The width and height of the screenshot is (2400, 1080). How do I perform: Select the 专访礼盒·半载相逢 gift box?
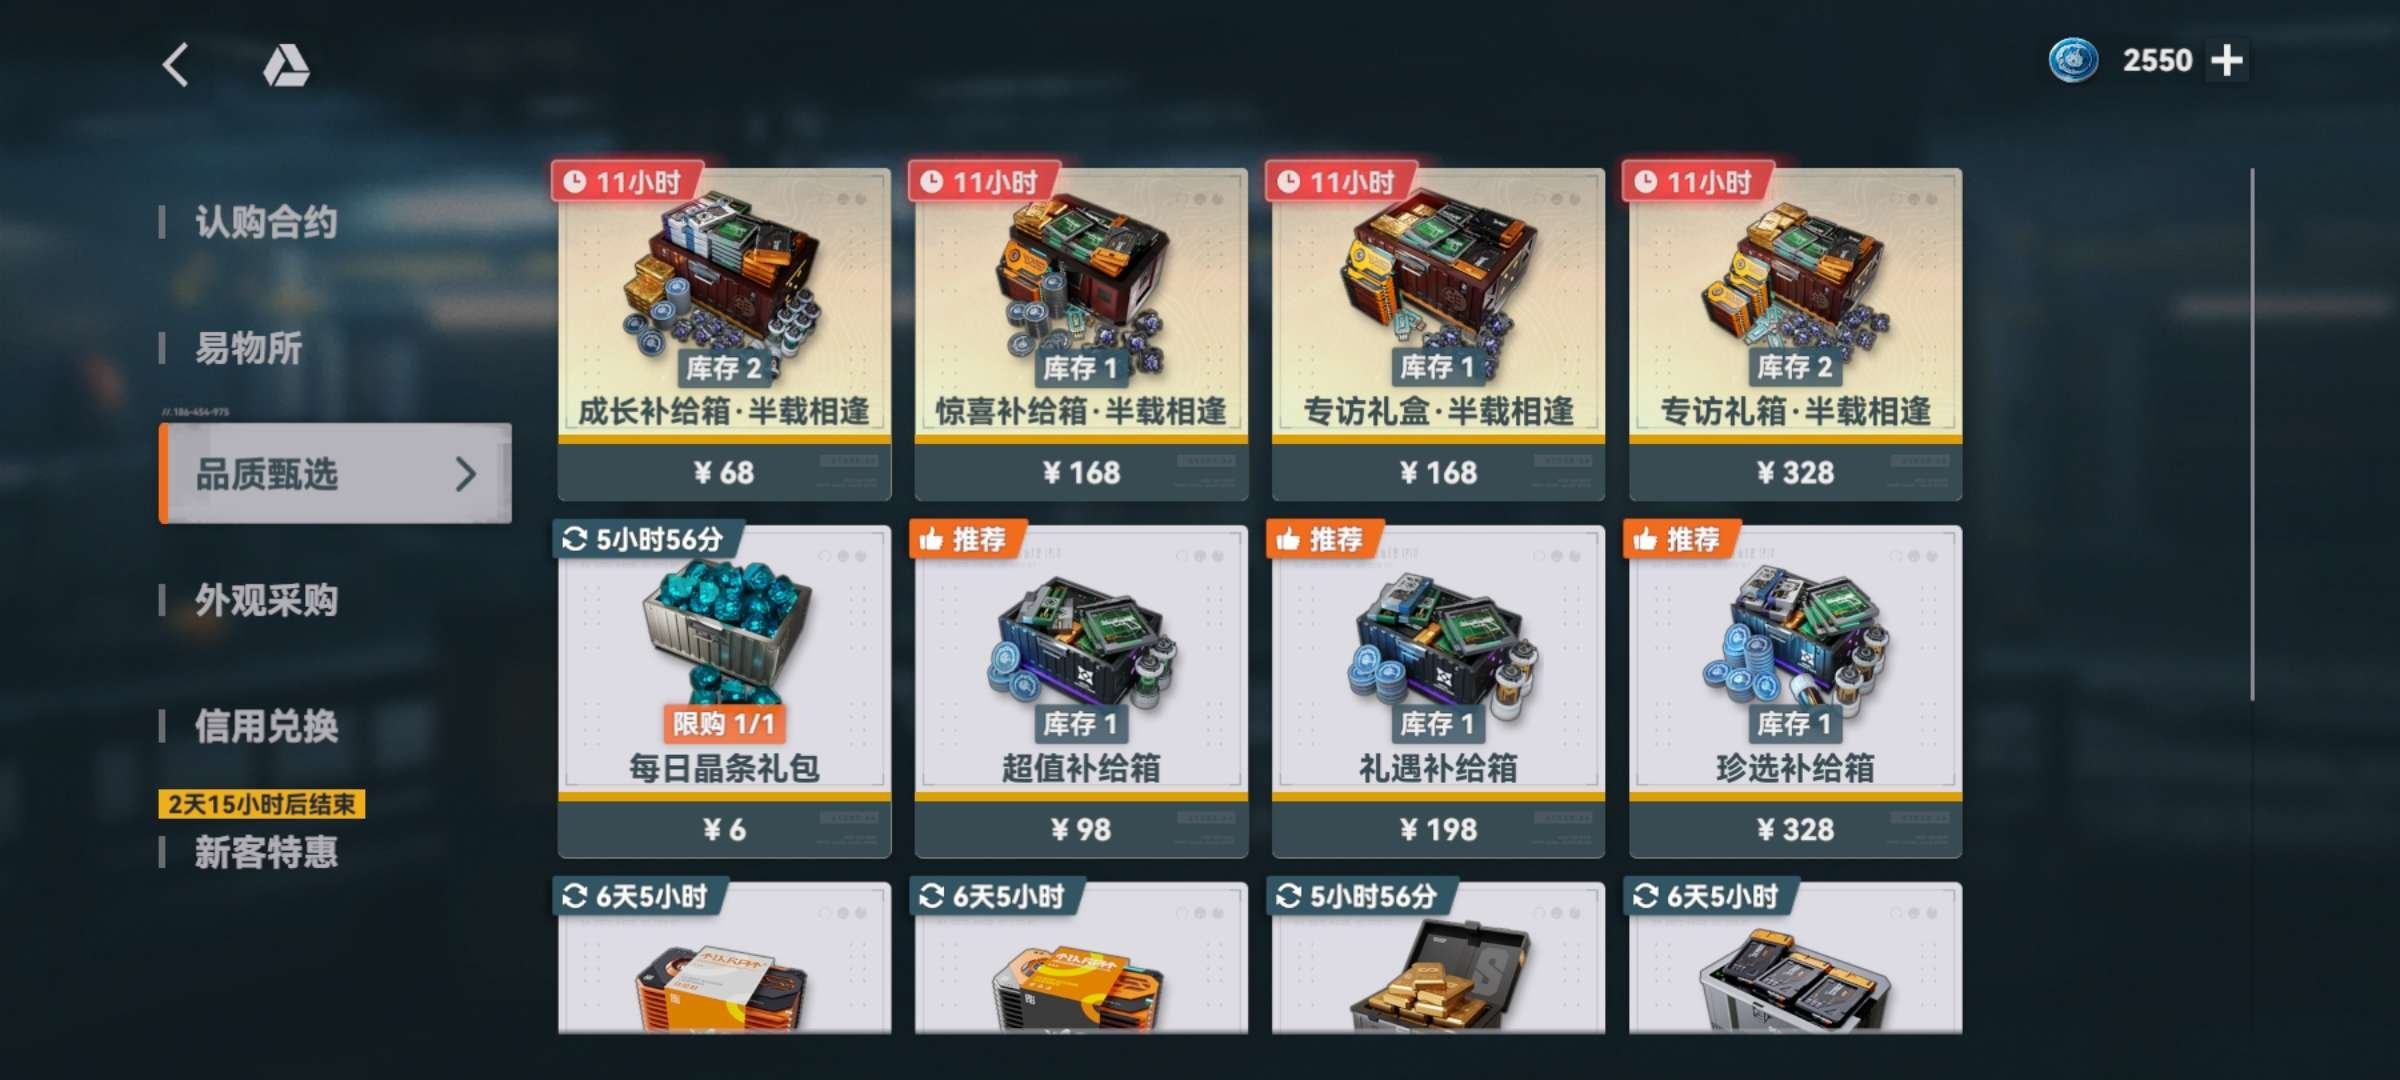[x=1438, y=333]
